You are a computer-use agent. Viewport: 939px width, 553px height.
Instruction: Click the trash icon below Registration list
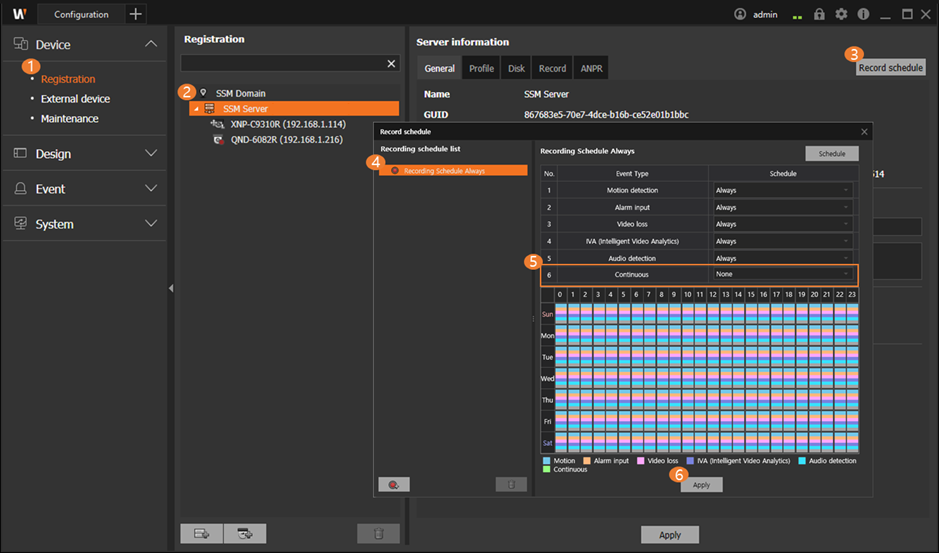tap(378, 533)
